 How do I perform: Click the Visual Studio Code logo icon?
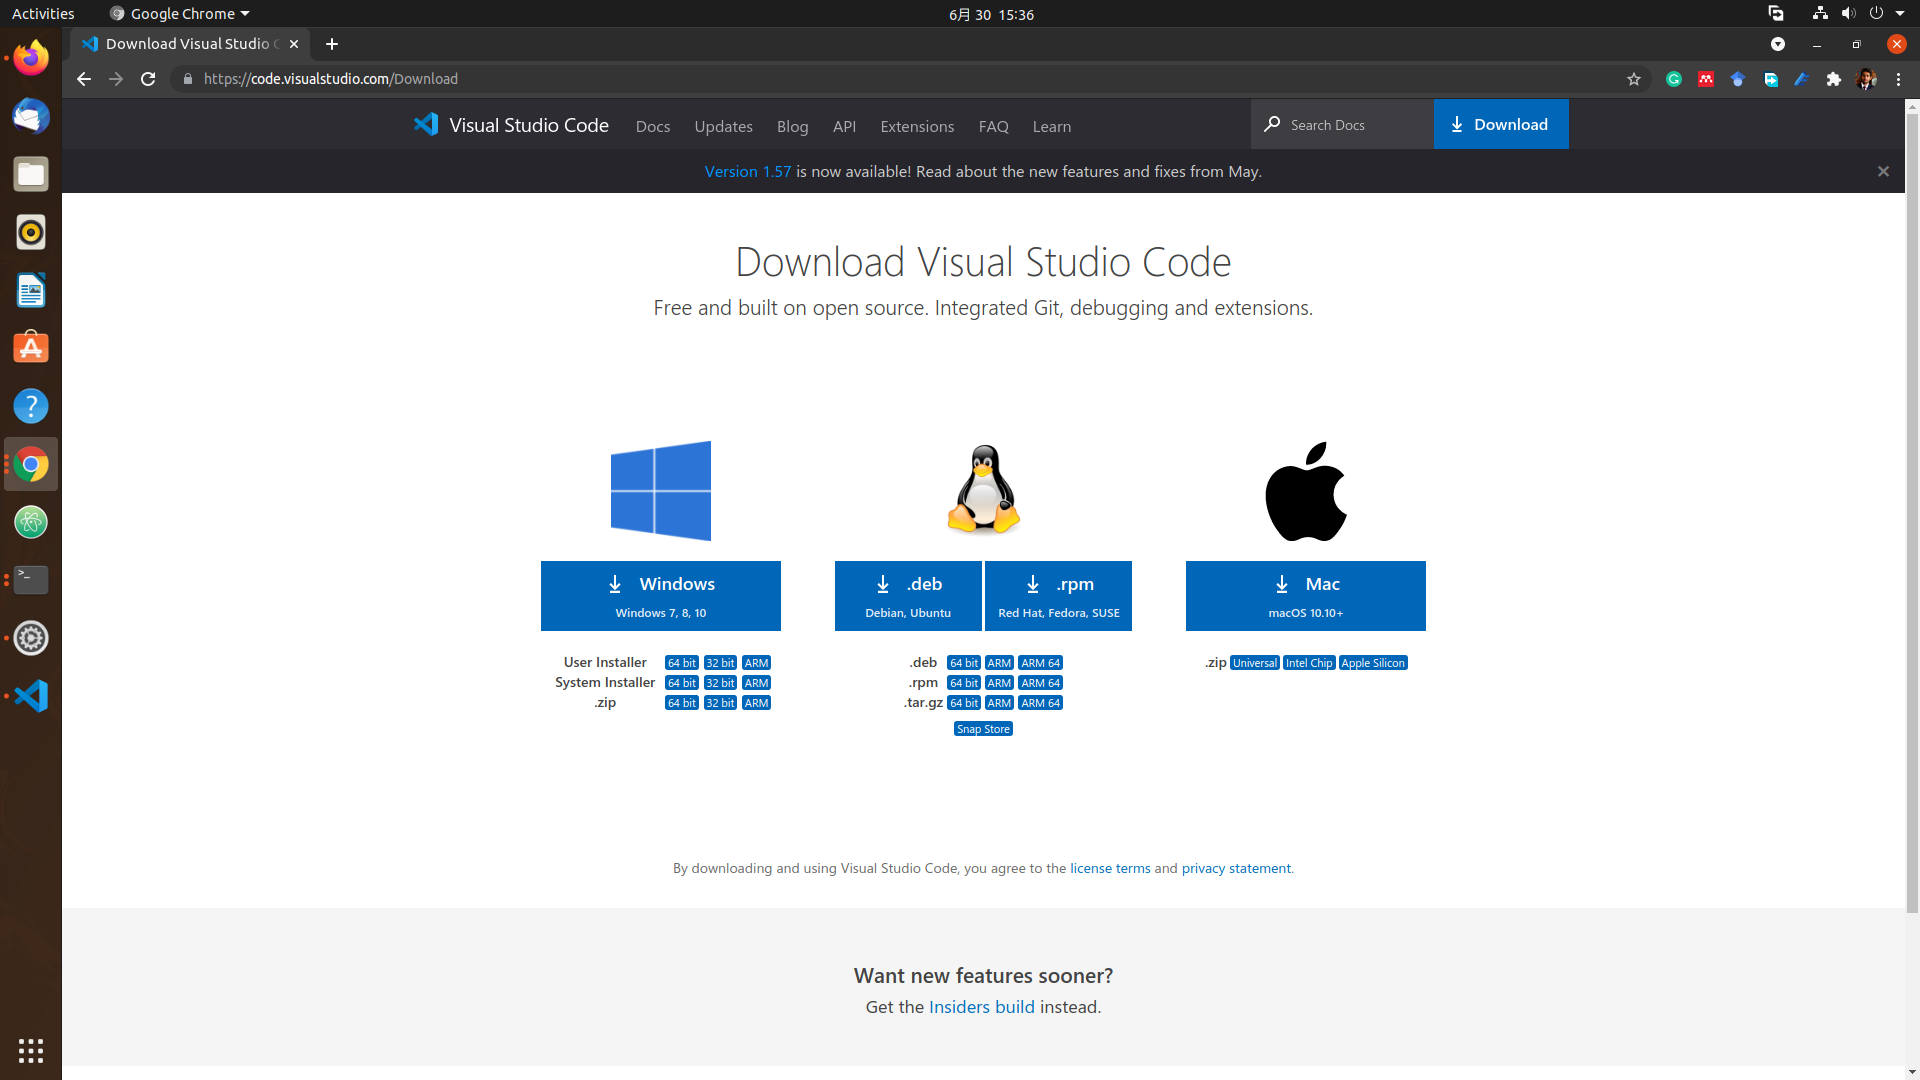tap(425, 124)
